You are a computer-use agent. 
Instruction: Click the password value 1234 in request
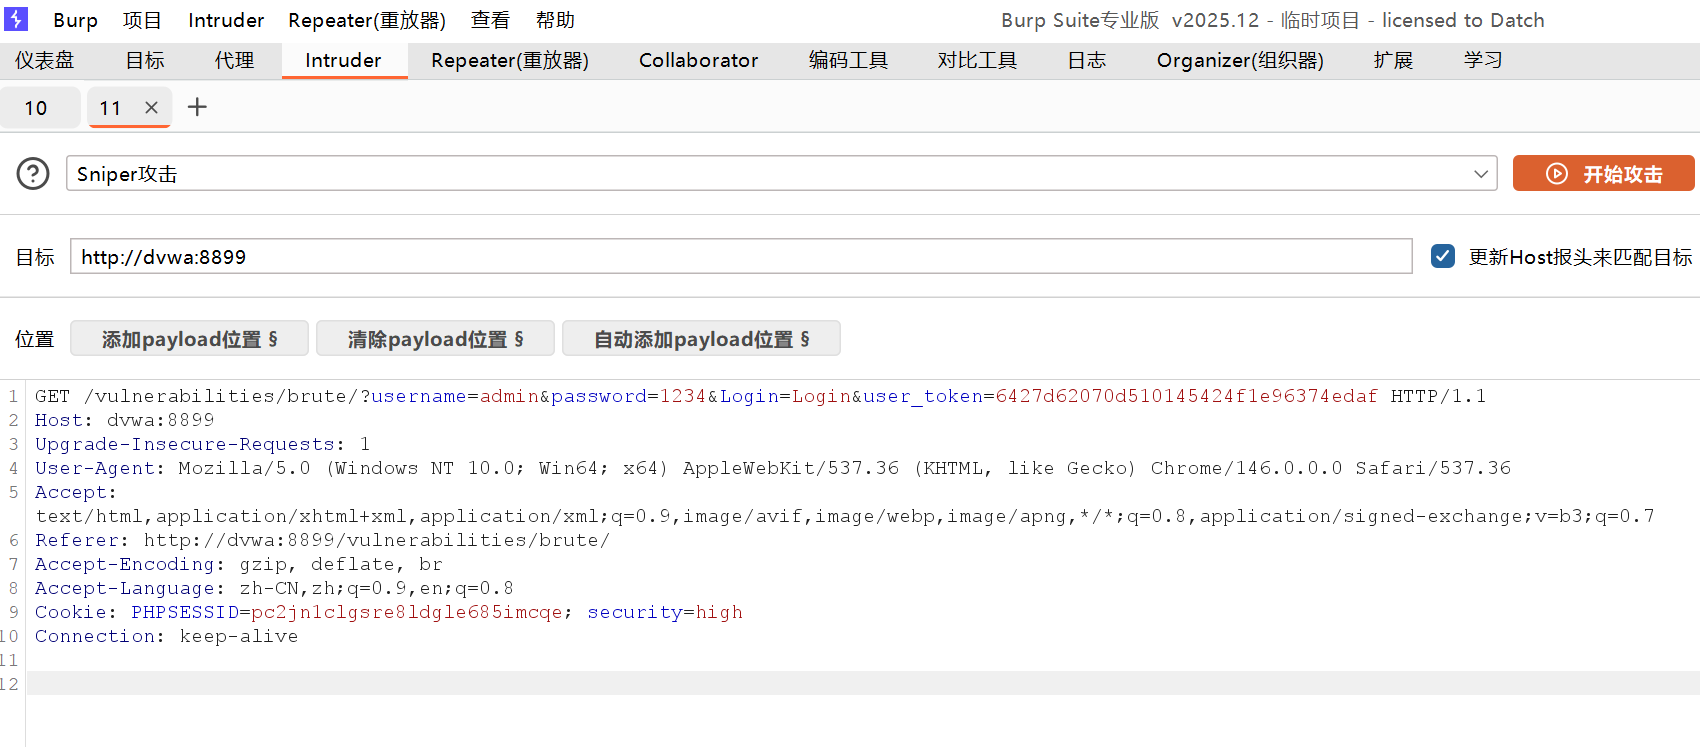coord(683,396)
